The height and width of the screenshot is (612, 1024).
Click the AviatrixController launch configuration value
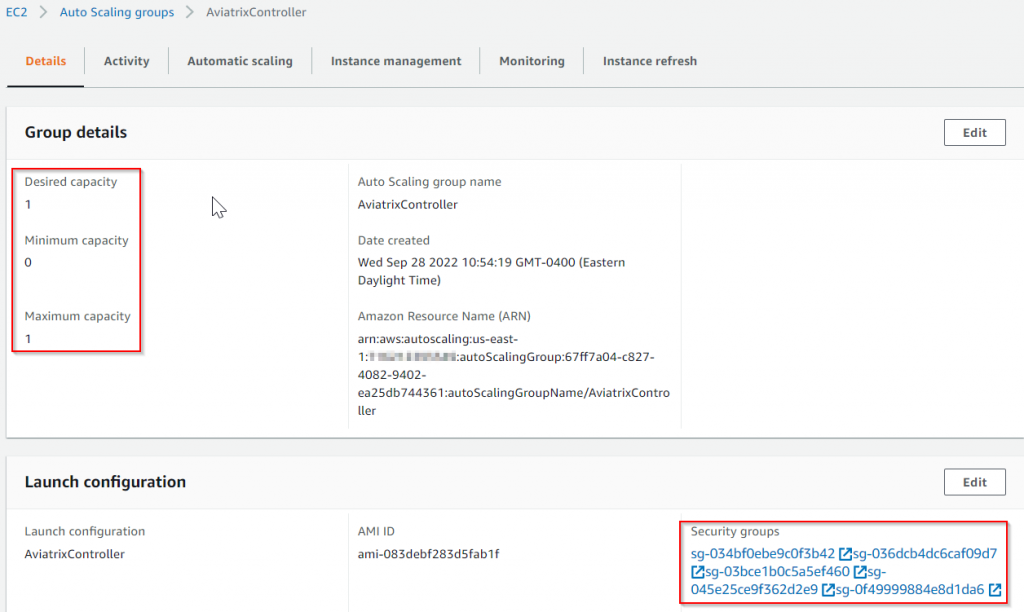pos(74,555)
